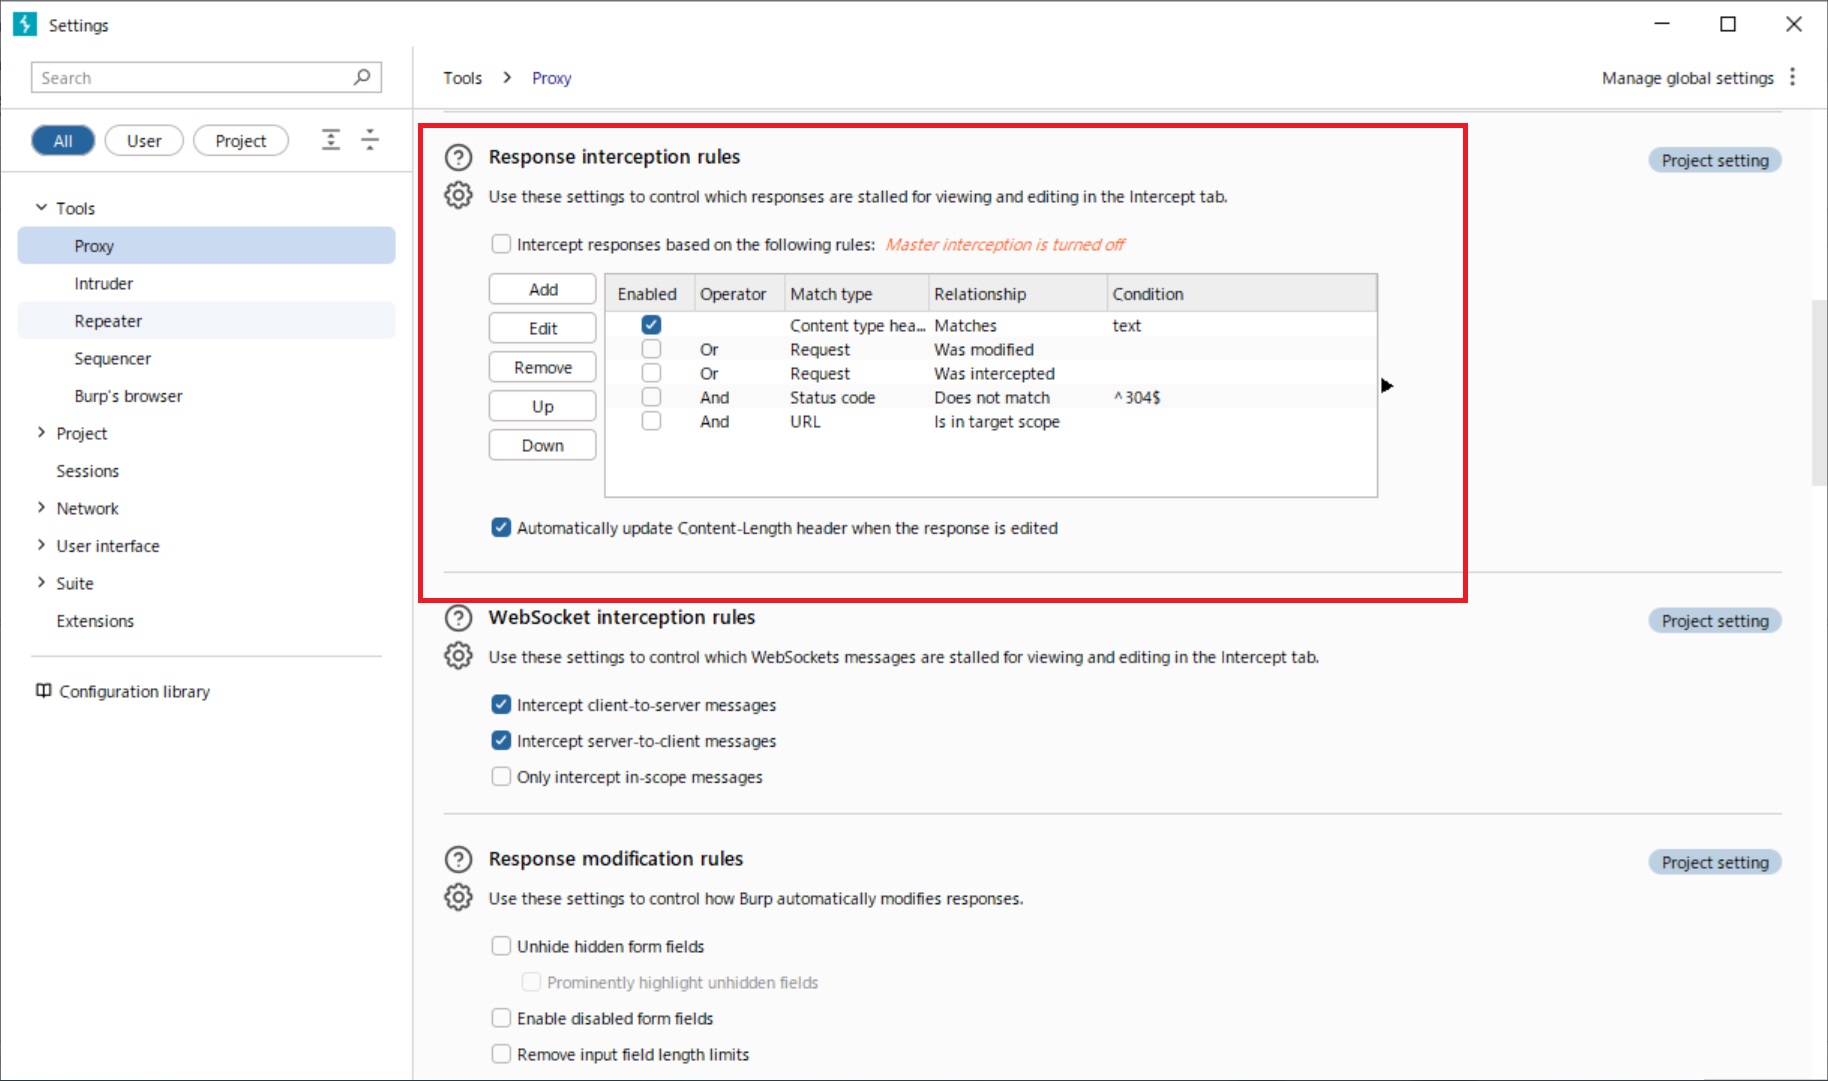Click the Remove rule button
This screenshot has height=1081, width=1828.
(x=543, y=367)
